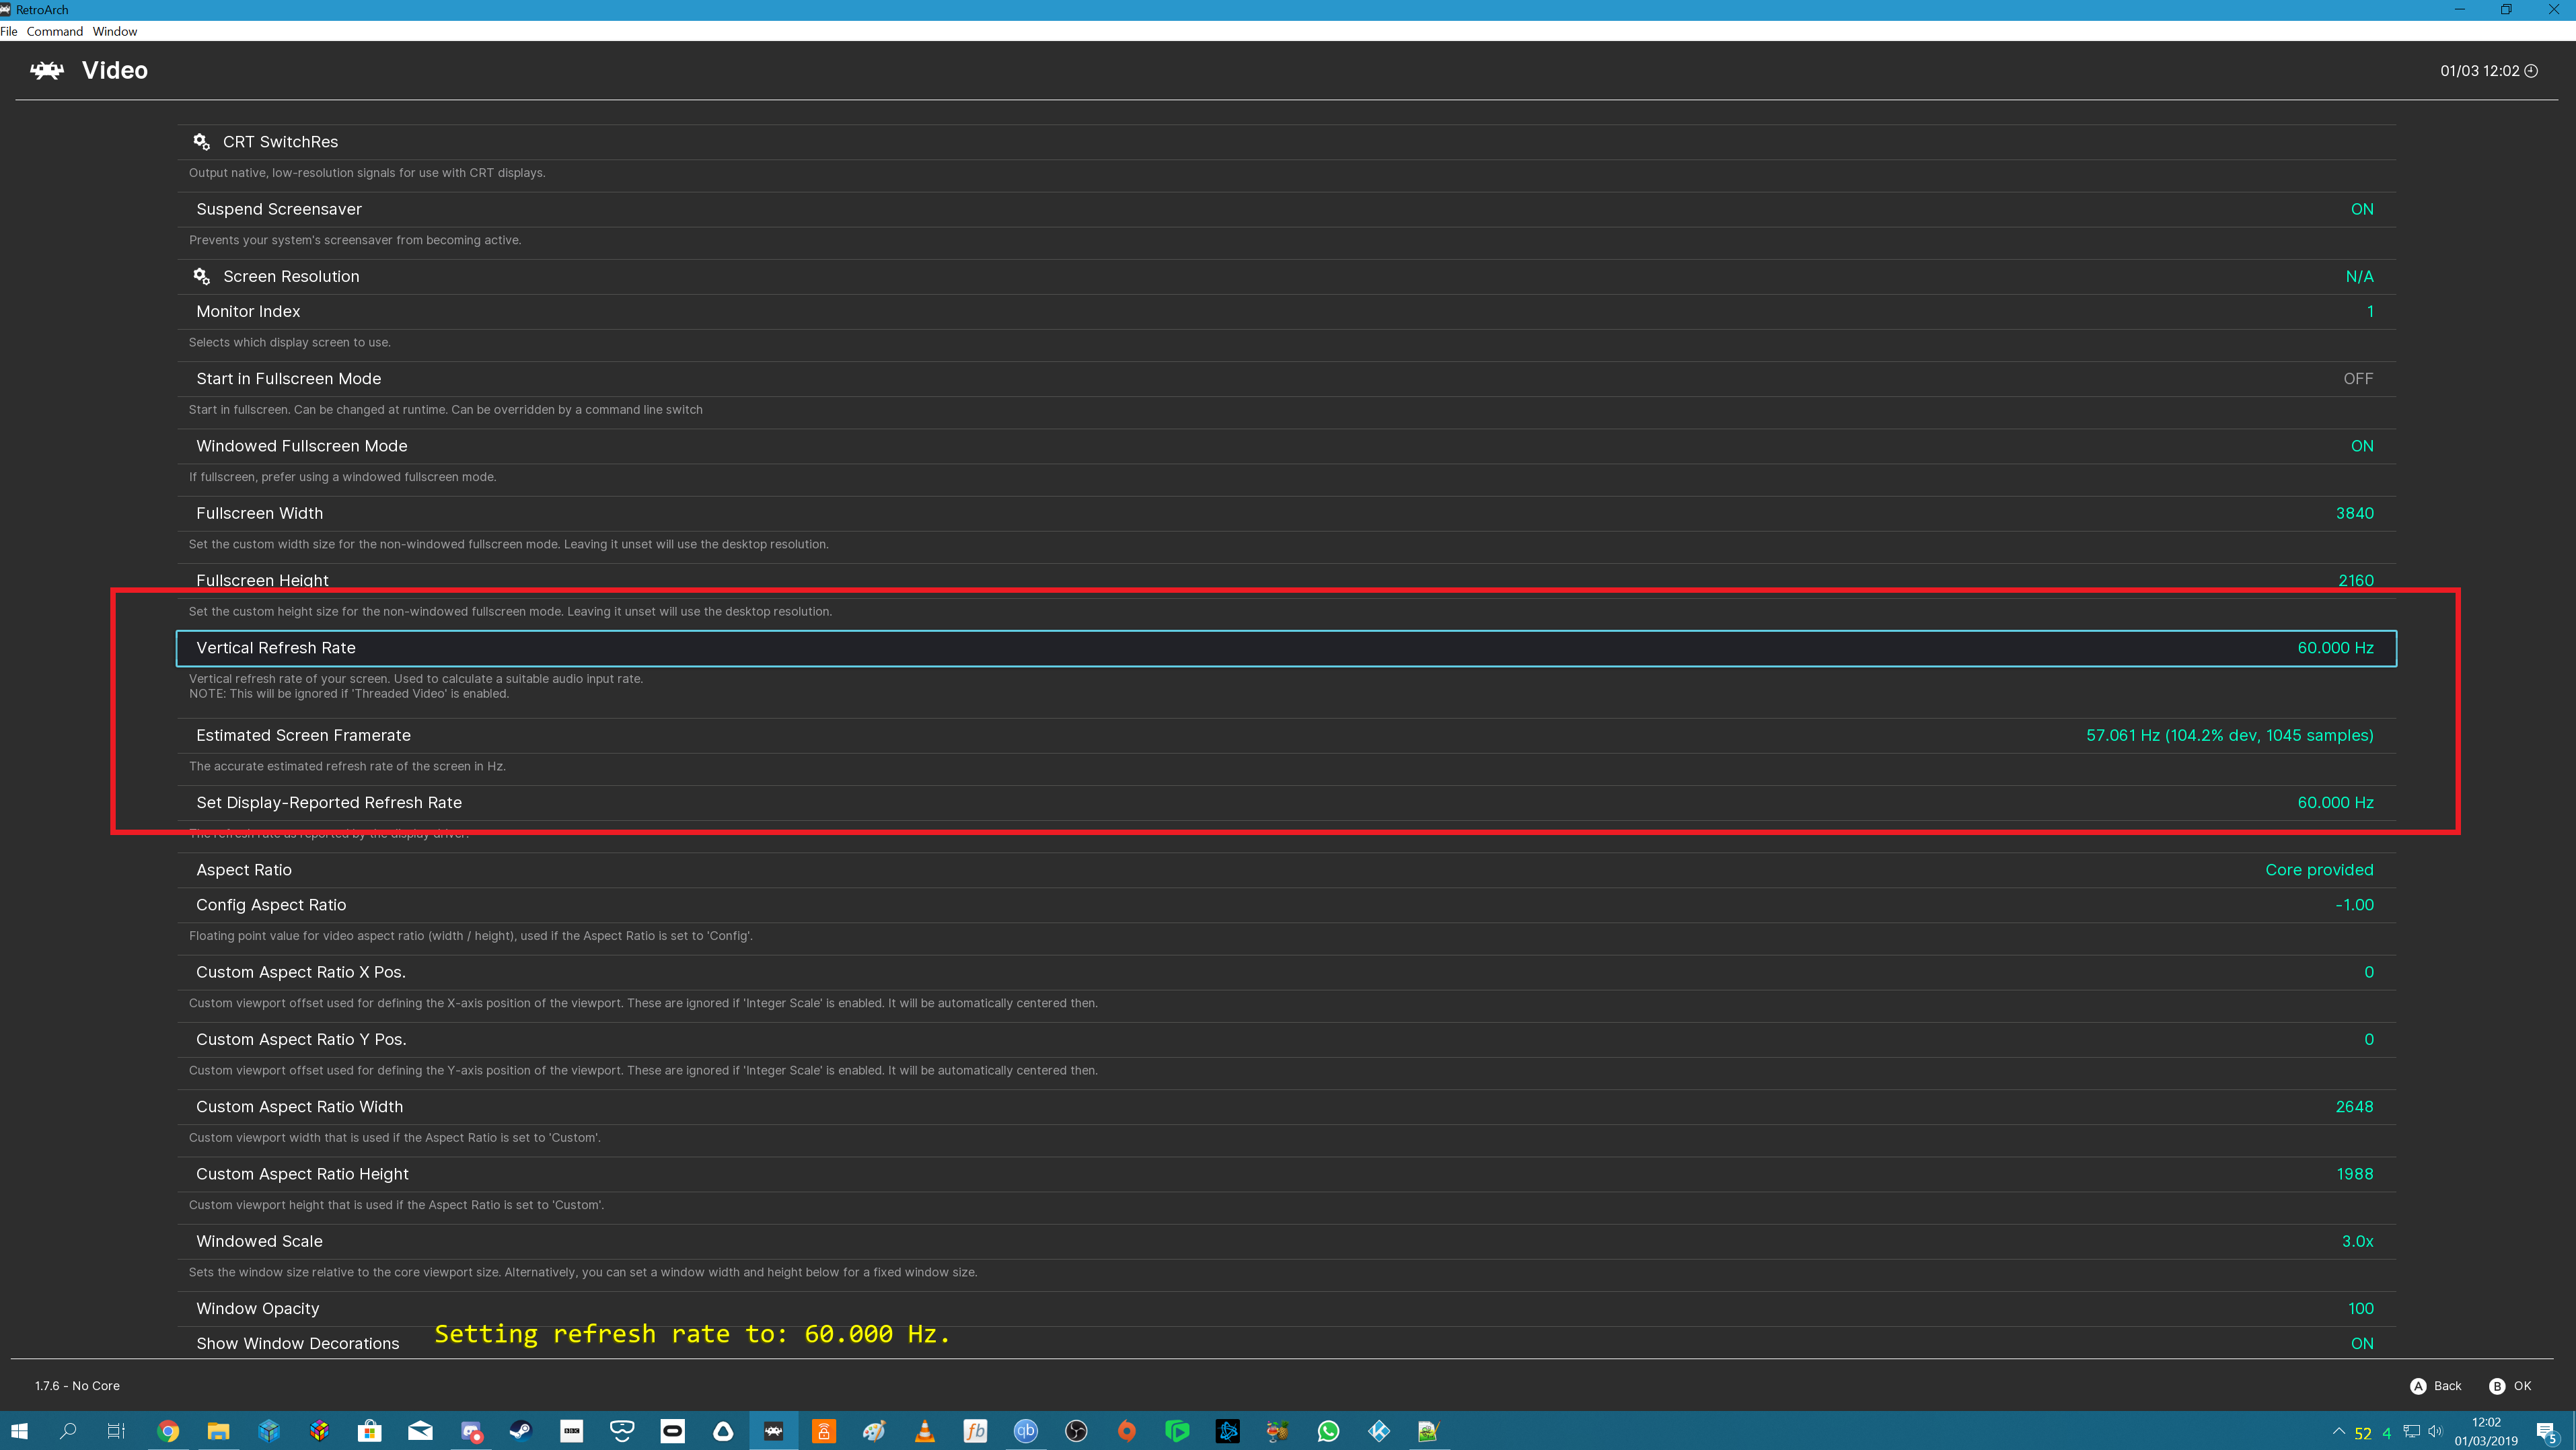Viewport: 2576px width, 1450px height.
Task: Edit Config Aspect Ratio value -1.00
Action: click(2354, 905)
